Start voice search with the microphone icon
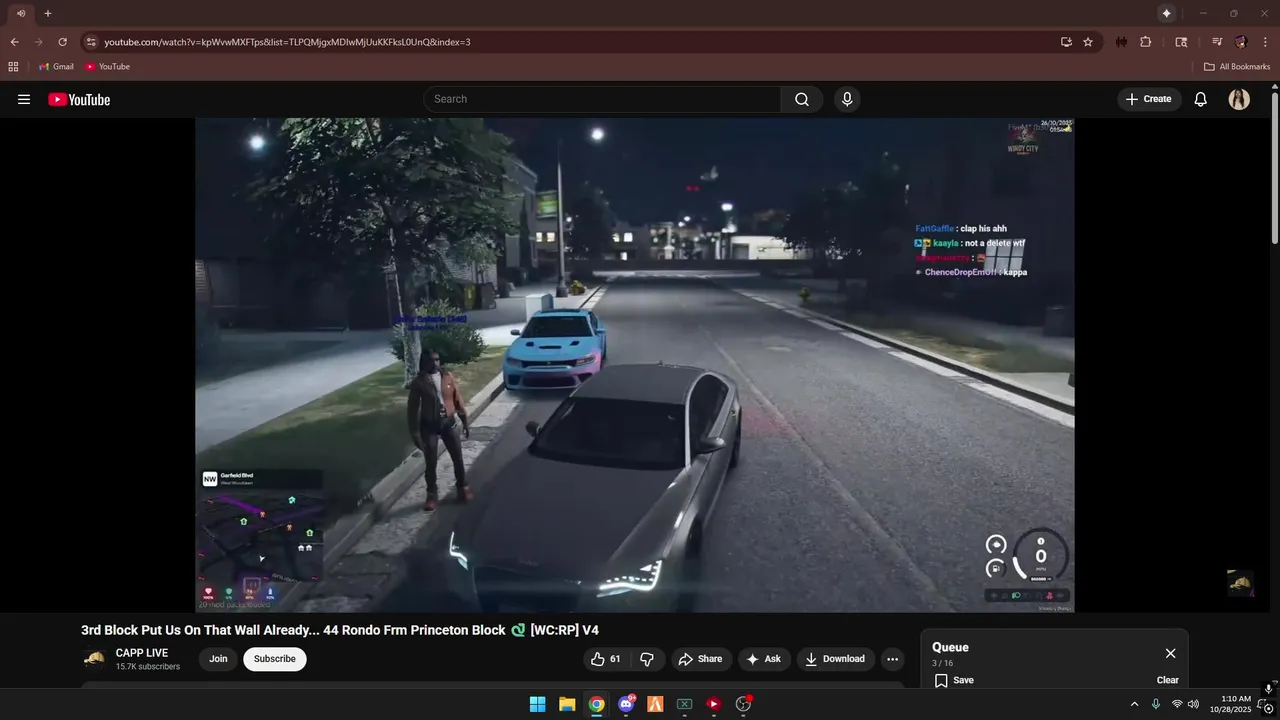Screen dimensions: 1280x720 847,99
